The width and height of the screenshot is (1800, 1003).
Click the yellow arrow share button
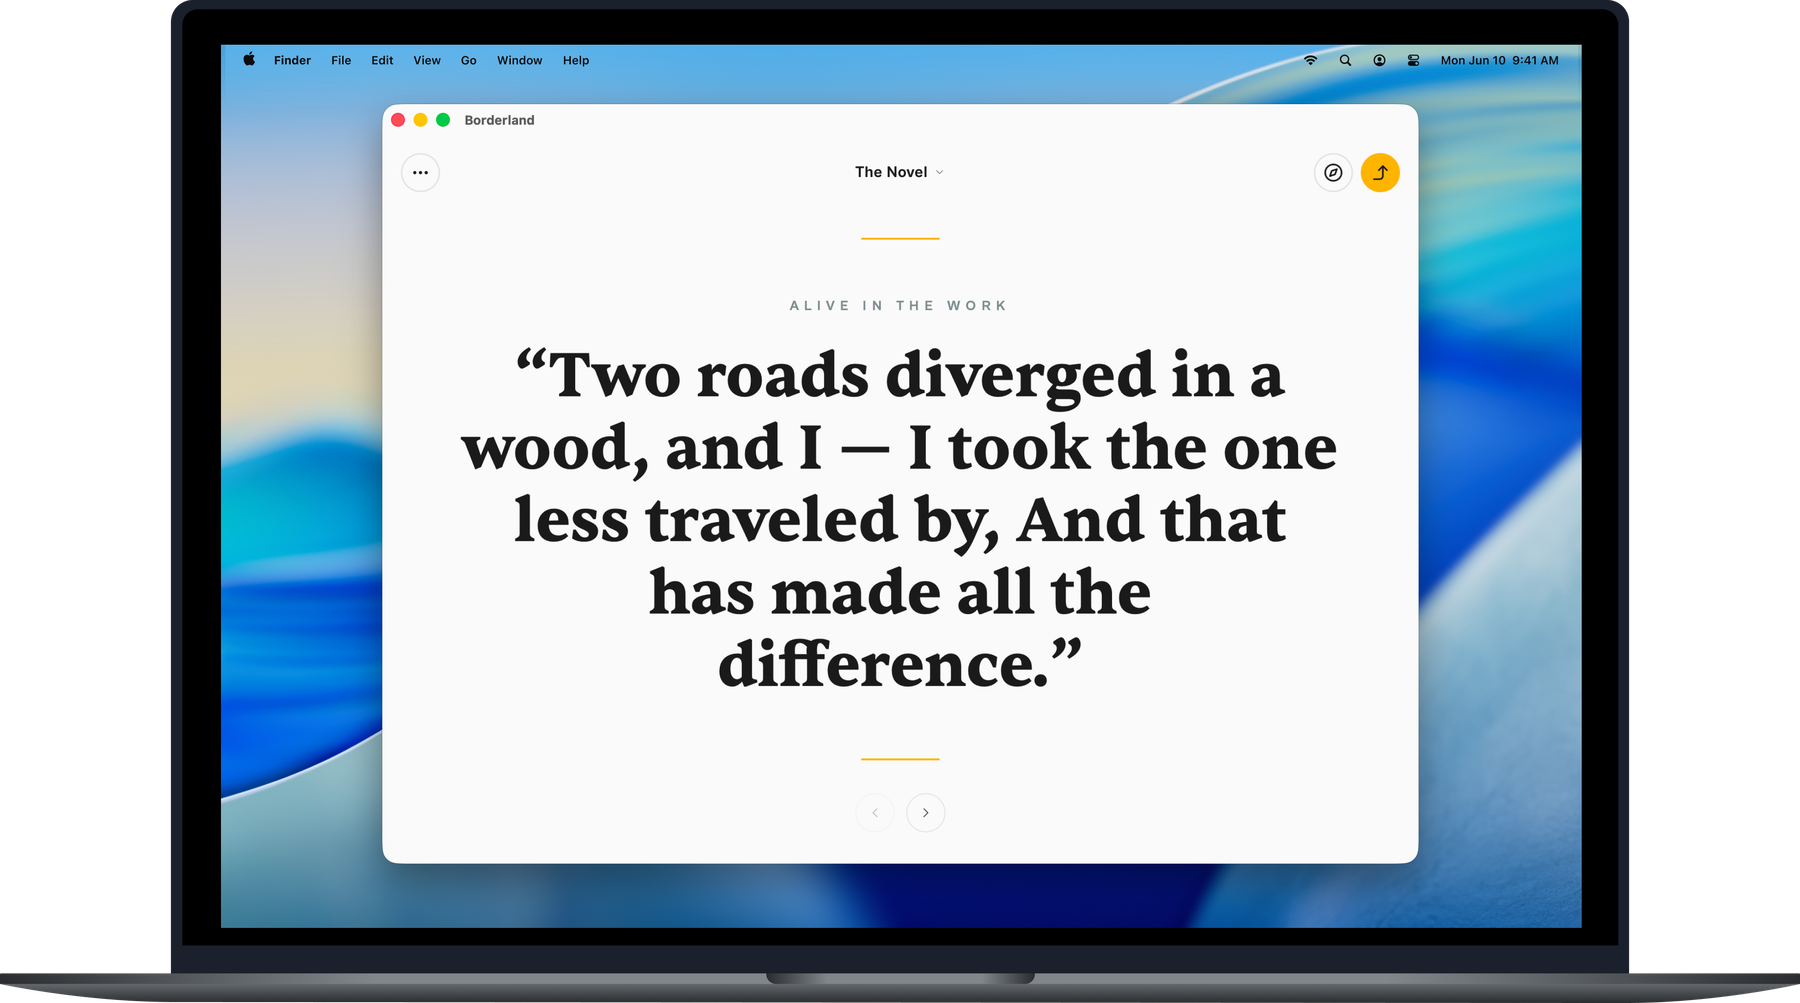1380,173
